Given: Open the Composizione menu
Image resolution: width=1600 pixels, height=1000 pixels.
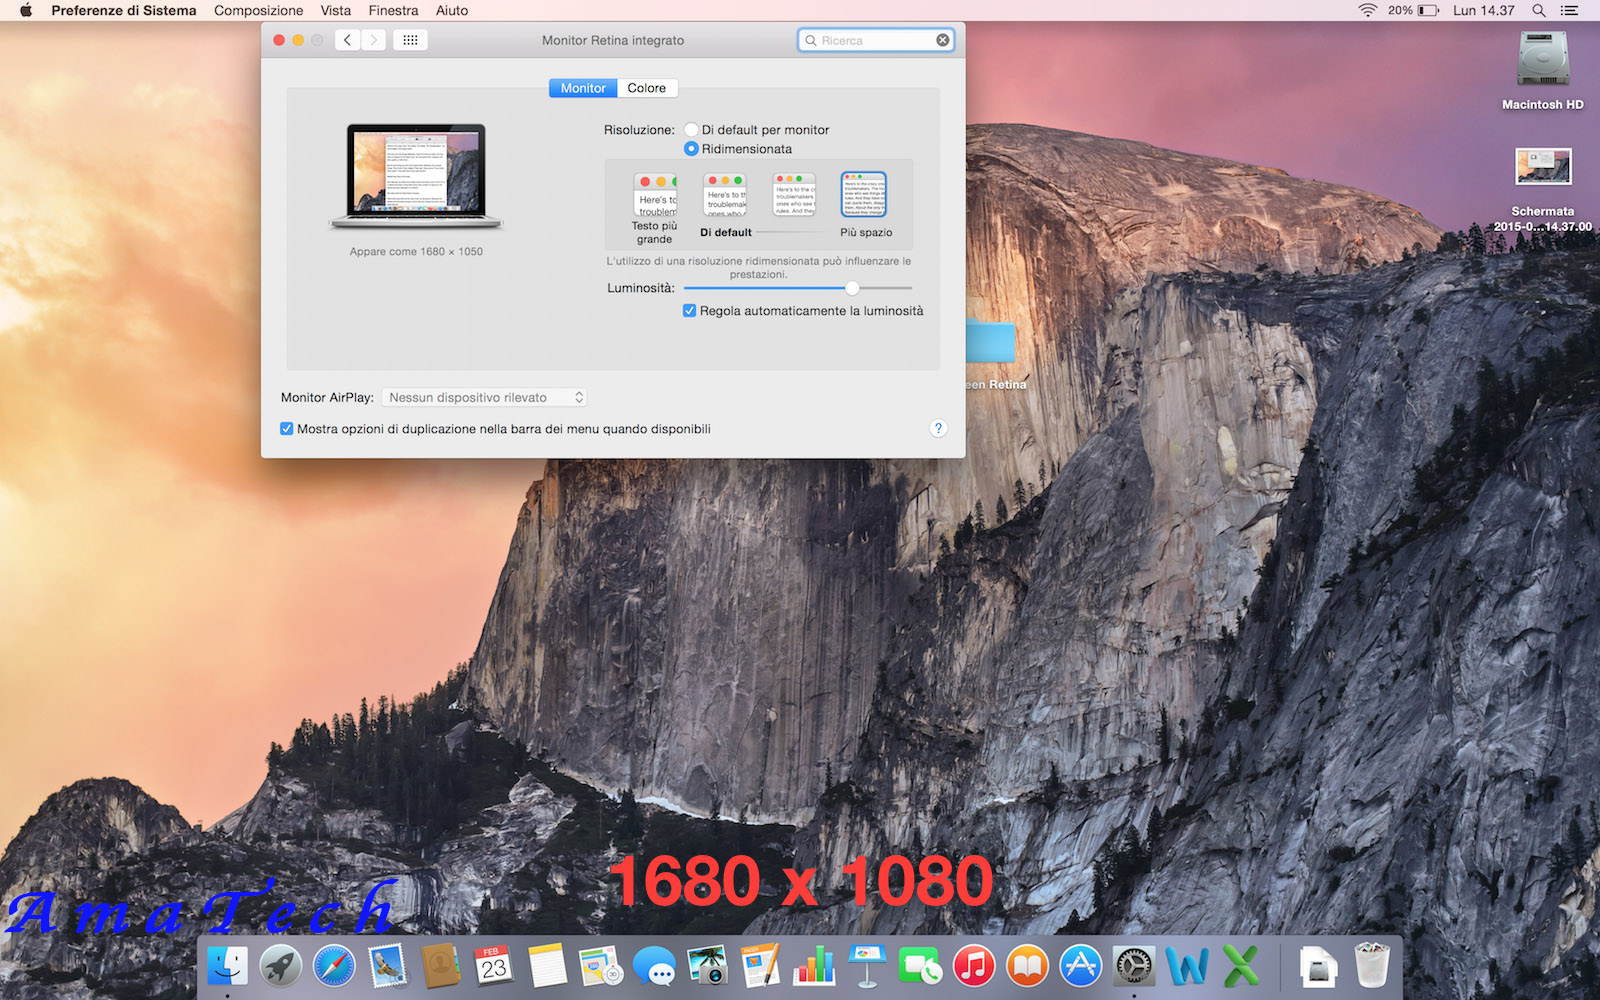Looking at the screenshot, I should pos(258,11).
